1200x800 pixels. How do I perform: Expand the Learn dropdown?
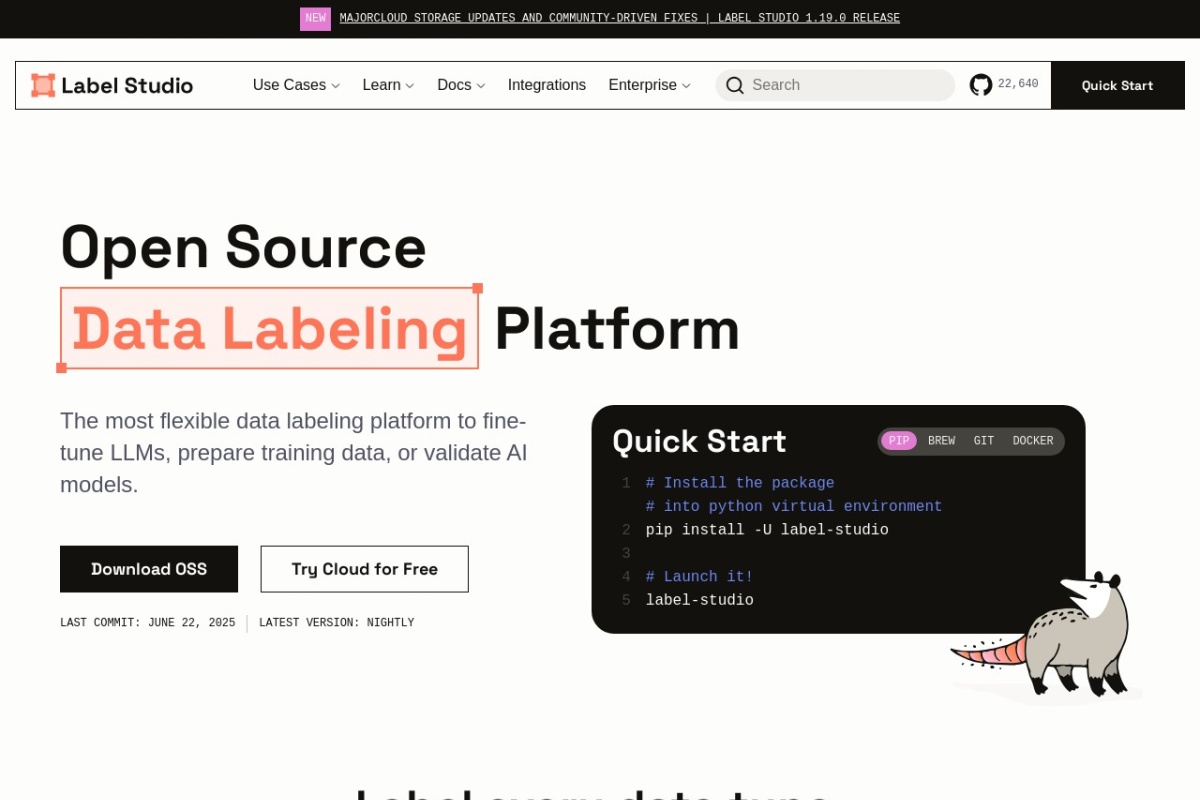tap(387, 85)
